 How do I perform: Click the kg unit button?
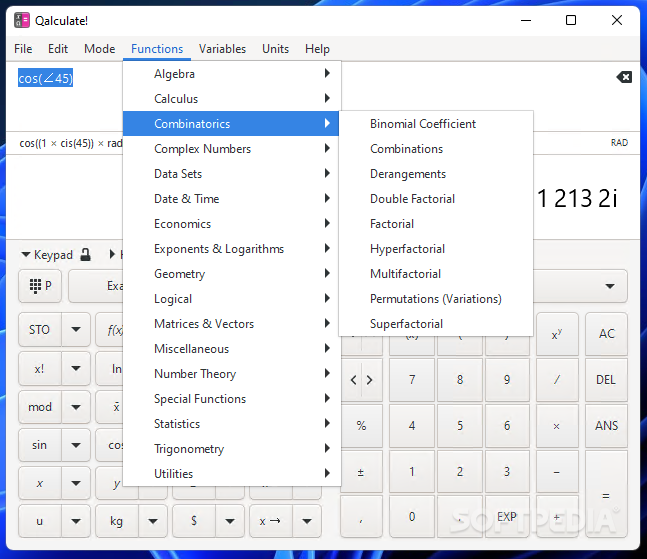117,521
